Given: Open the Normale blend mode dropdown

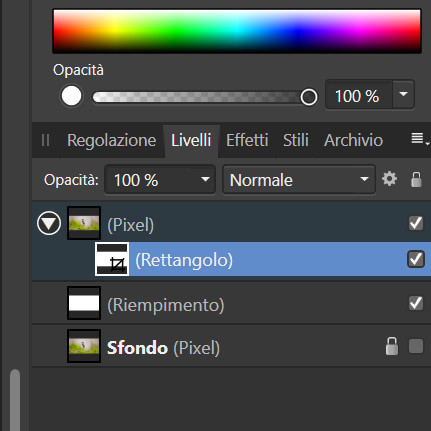Looking at the screenshot, I should [x=299, y=180].
